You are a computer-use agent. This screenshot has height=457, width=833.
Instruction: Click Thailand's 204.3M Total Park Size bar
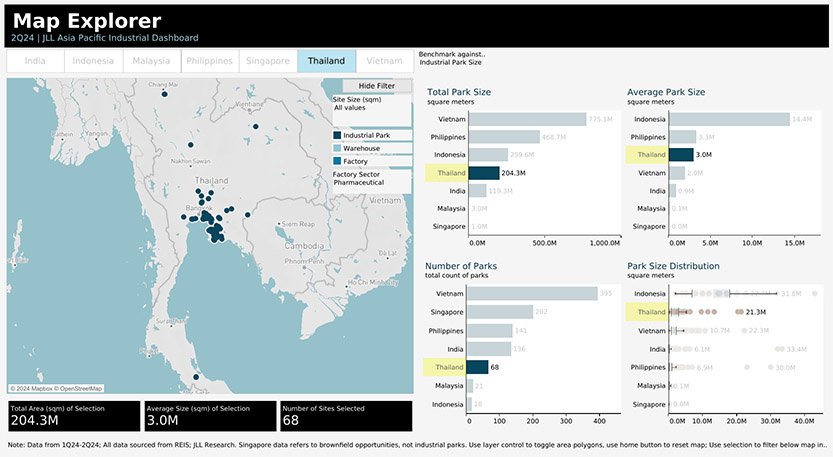[x=484, y=173]
